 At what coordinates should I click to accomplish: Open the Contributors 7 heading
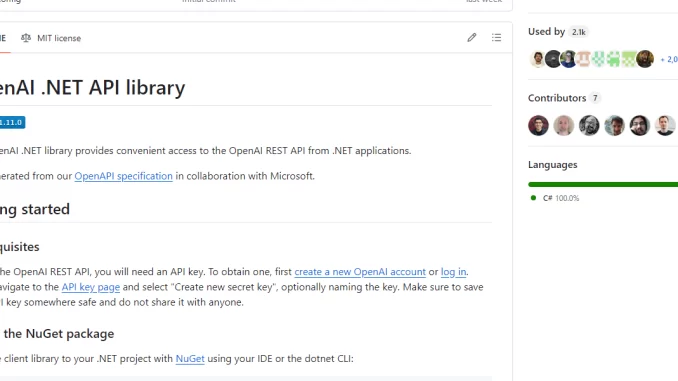pos(564,98)
